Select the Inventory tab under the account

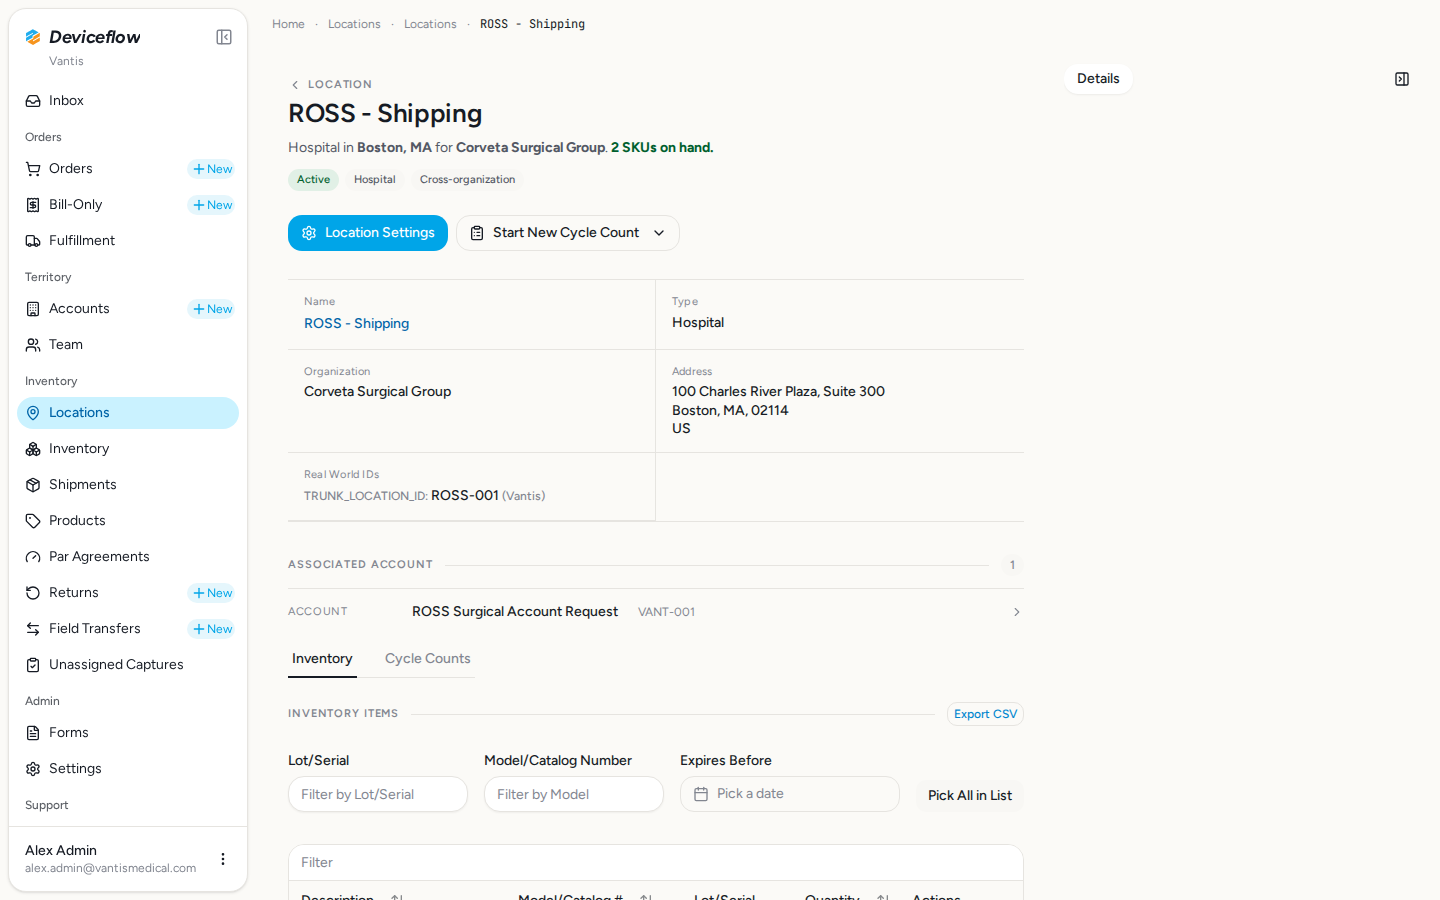[322, 659]
